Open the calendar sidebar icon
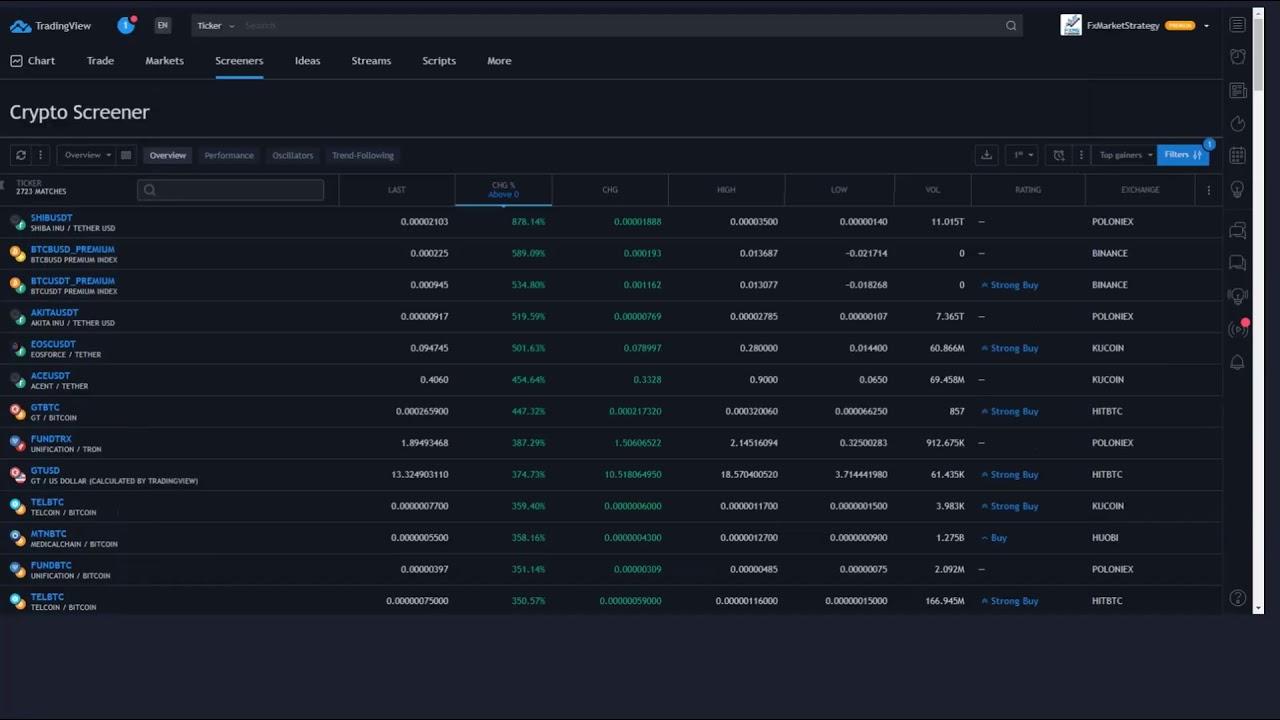1280x720 pixels. pos(1238,155)
